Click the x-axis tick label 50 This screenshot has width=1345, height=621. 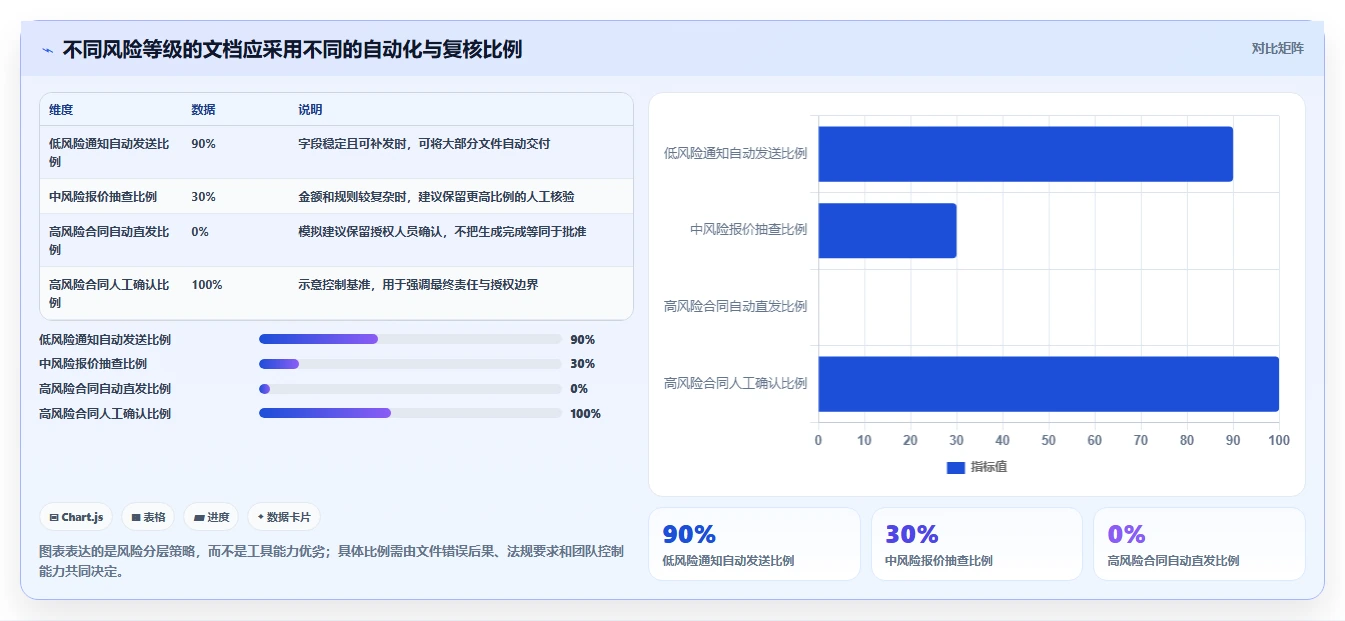click(1048, 440)
